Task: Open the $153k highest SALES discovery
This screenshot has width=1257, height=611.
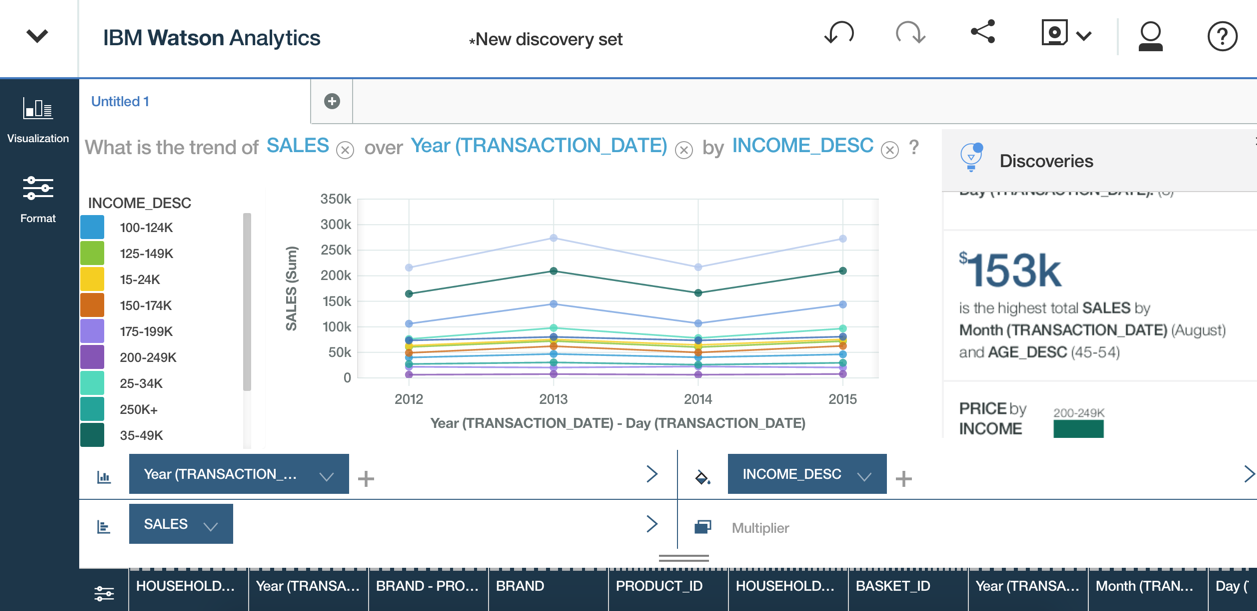Action: click(1100, 305)
